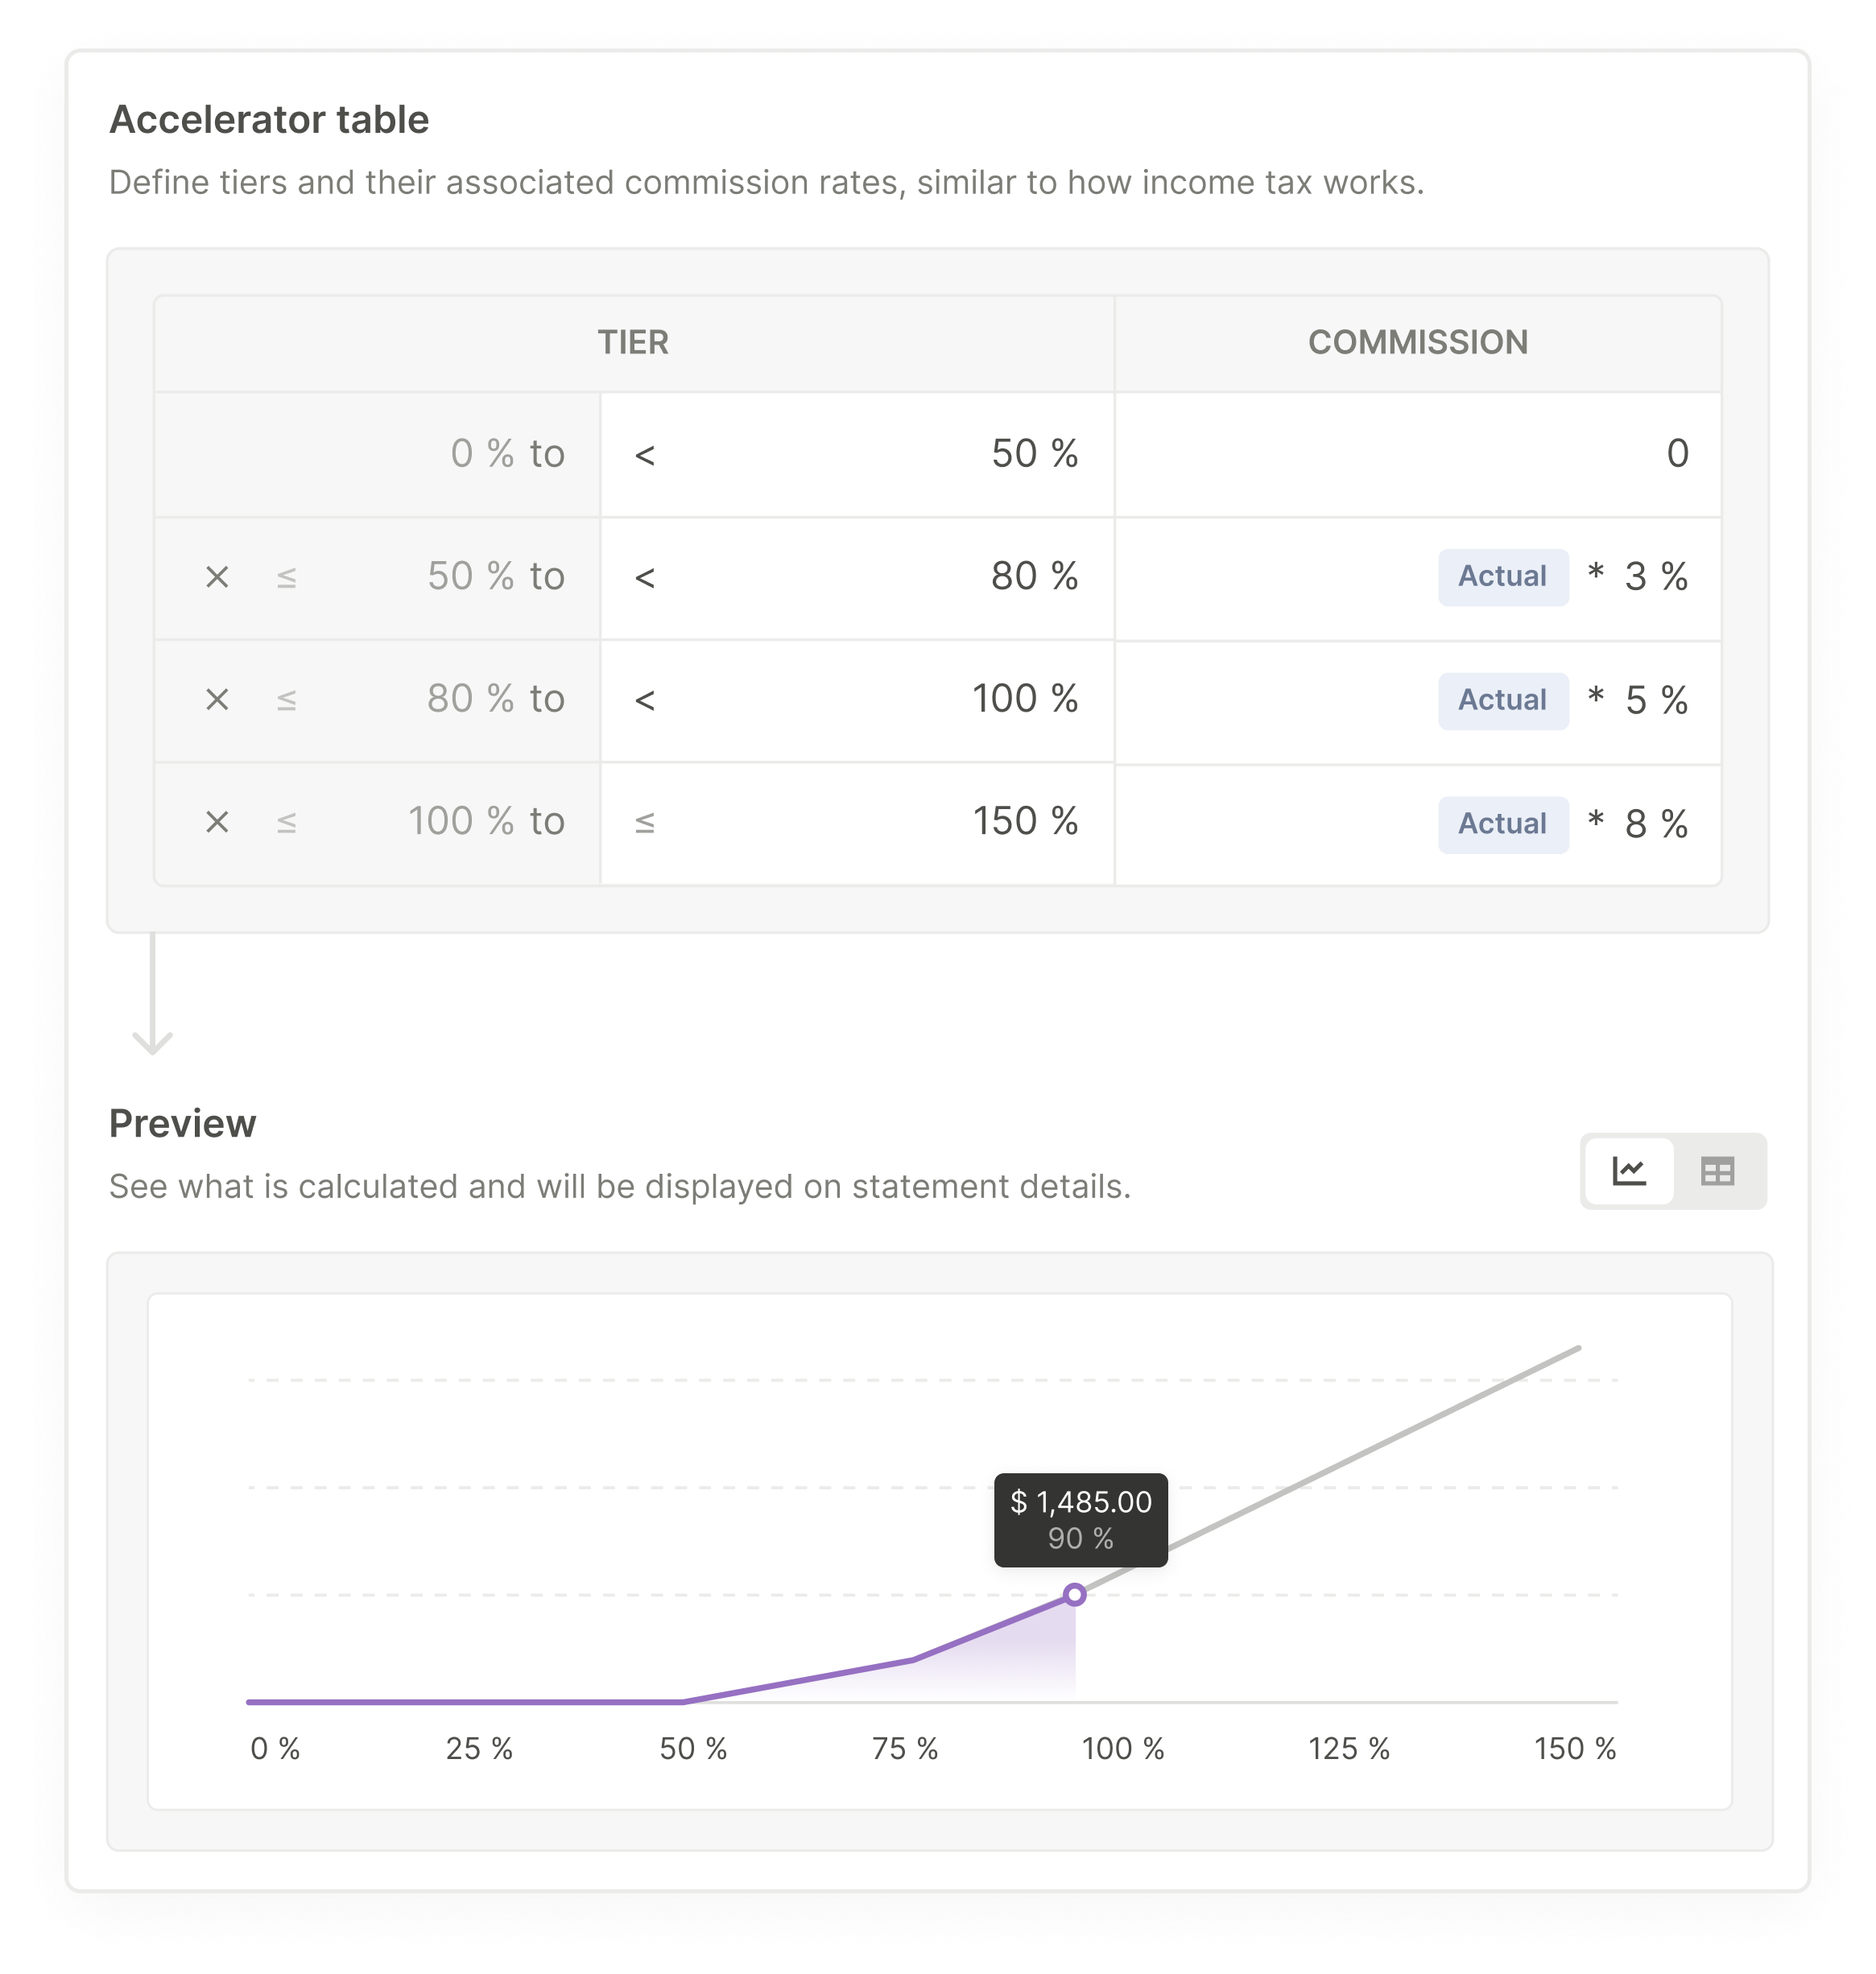Change upper-bound operator before 80%

(645, 577)
